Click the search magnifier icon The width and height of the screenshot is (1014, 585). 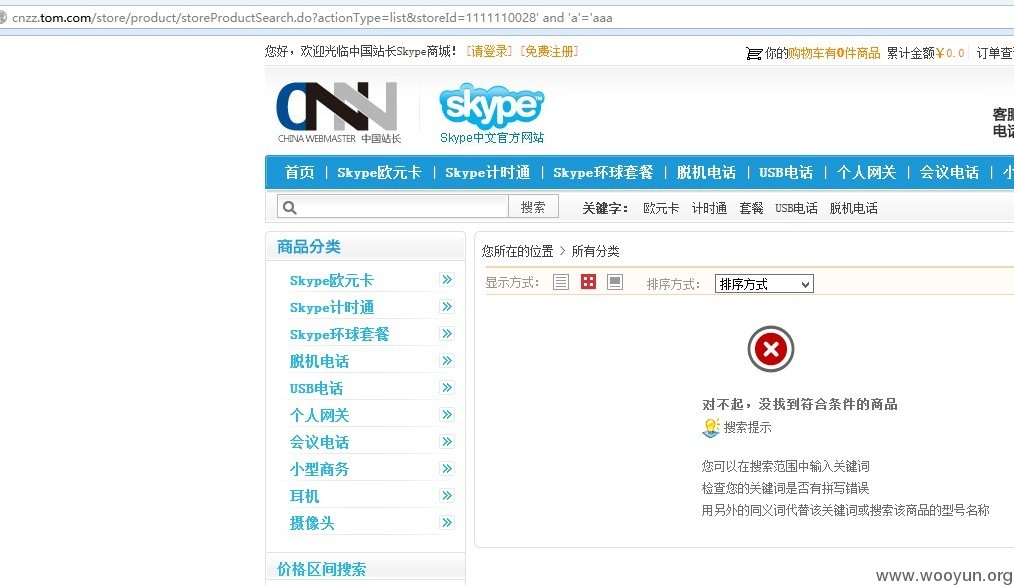coord(290,207)
